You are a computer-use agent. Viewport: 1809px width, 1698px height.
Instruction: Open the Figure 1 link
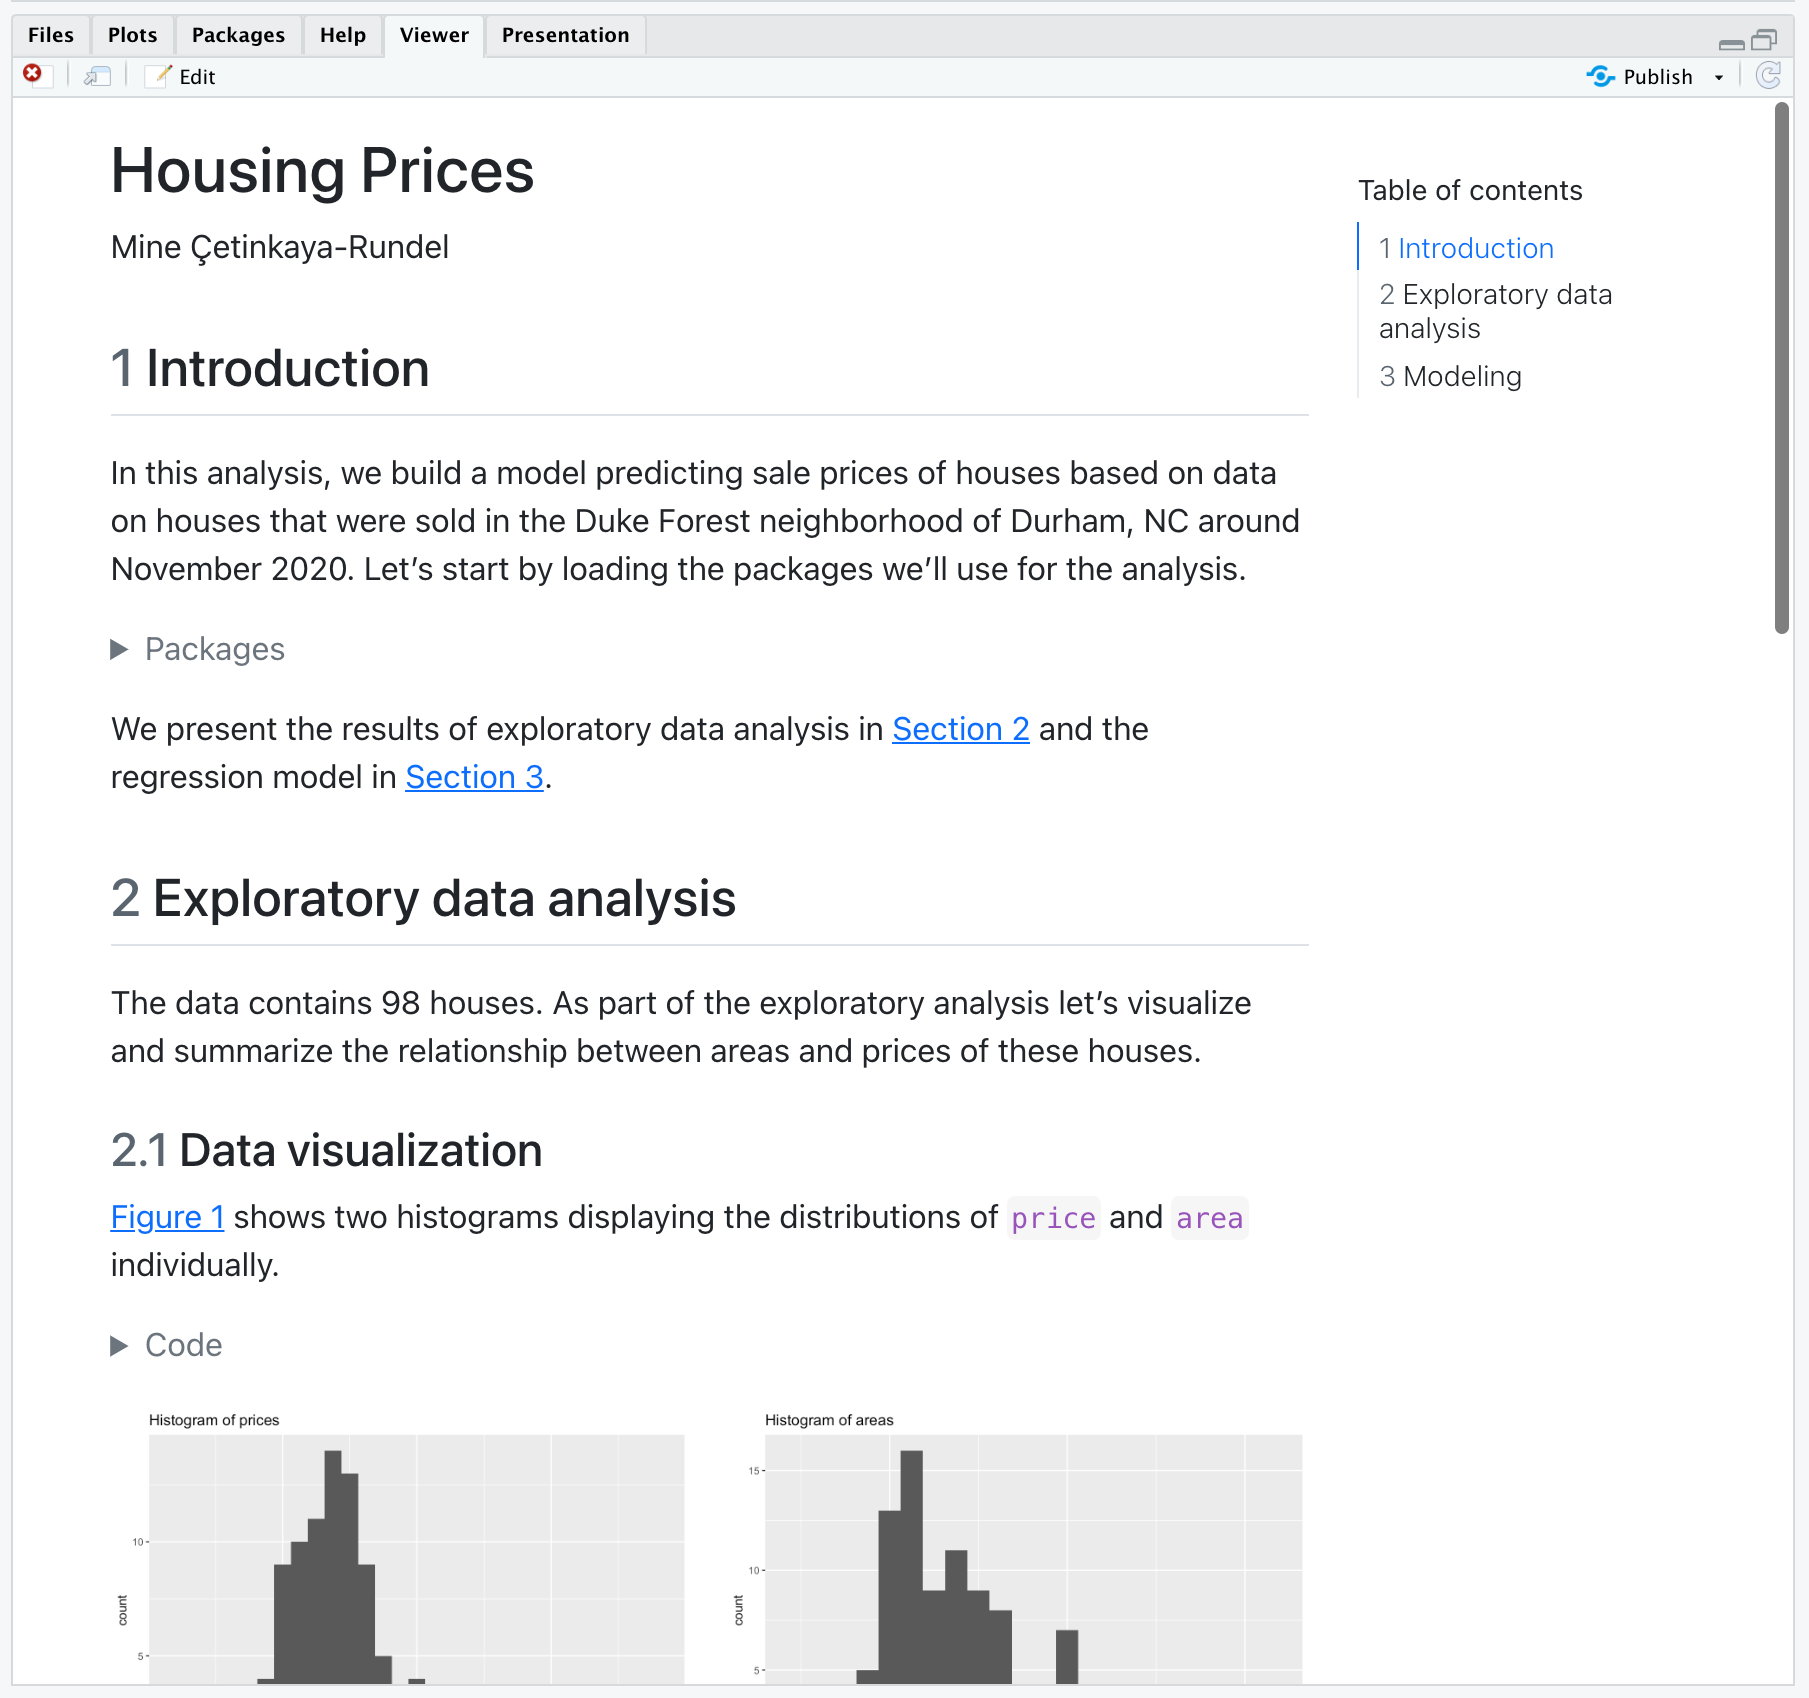[167, 1217]
